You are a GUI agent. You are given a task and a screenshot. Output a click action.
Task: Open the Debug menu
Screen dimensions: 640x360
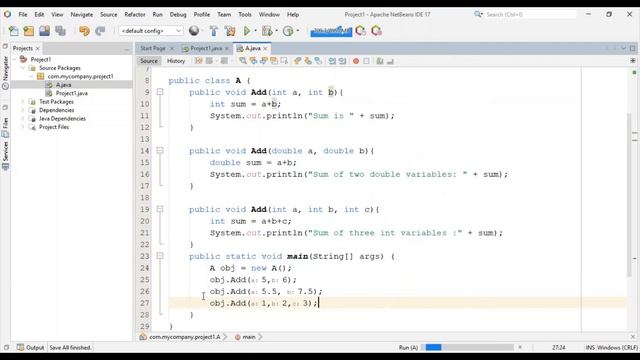(178, 14)
